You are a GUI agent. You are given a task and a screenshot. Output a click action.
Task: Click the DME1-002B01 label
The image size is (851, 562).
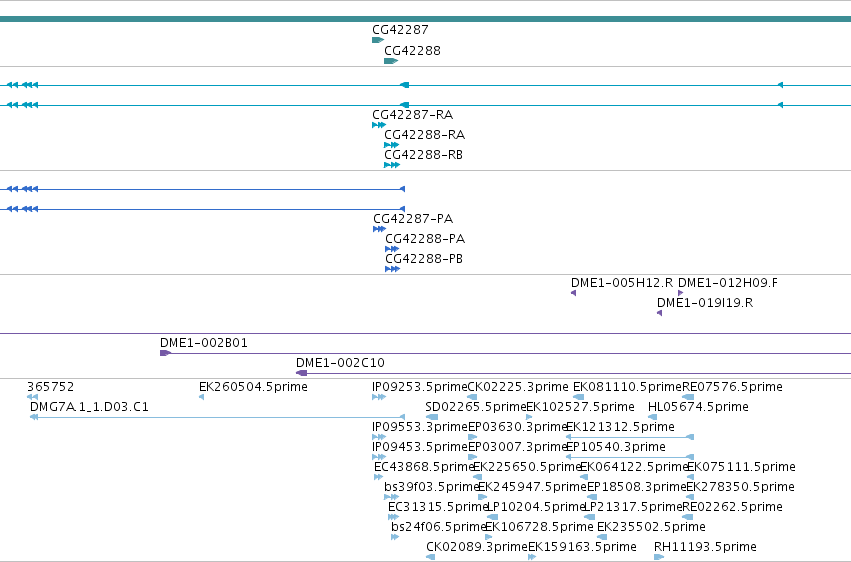204,343
